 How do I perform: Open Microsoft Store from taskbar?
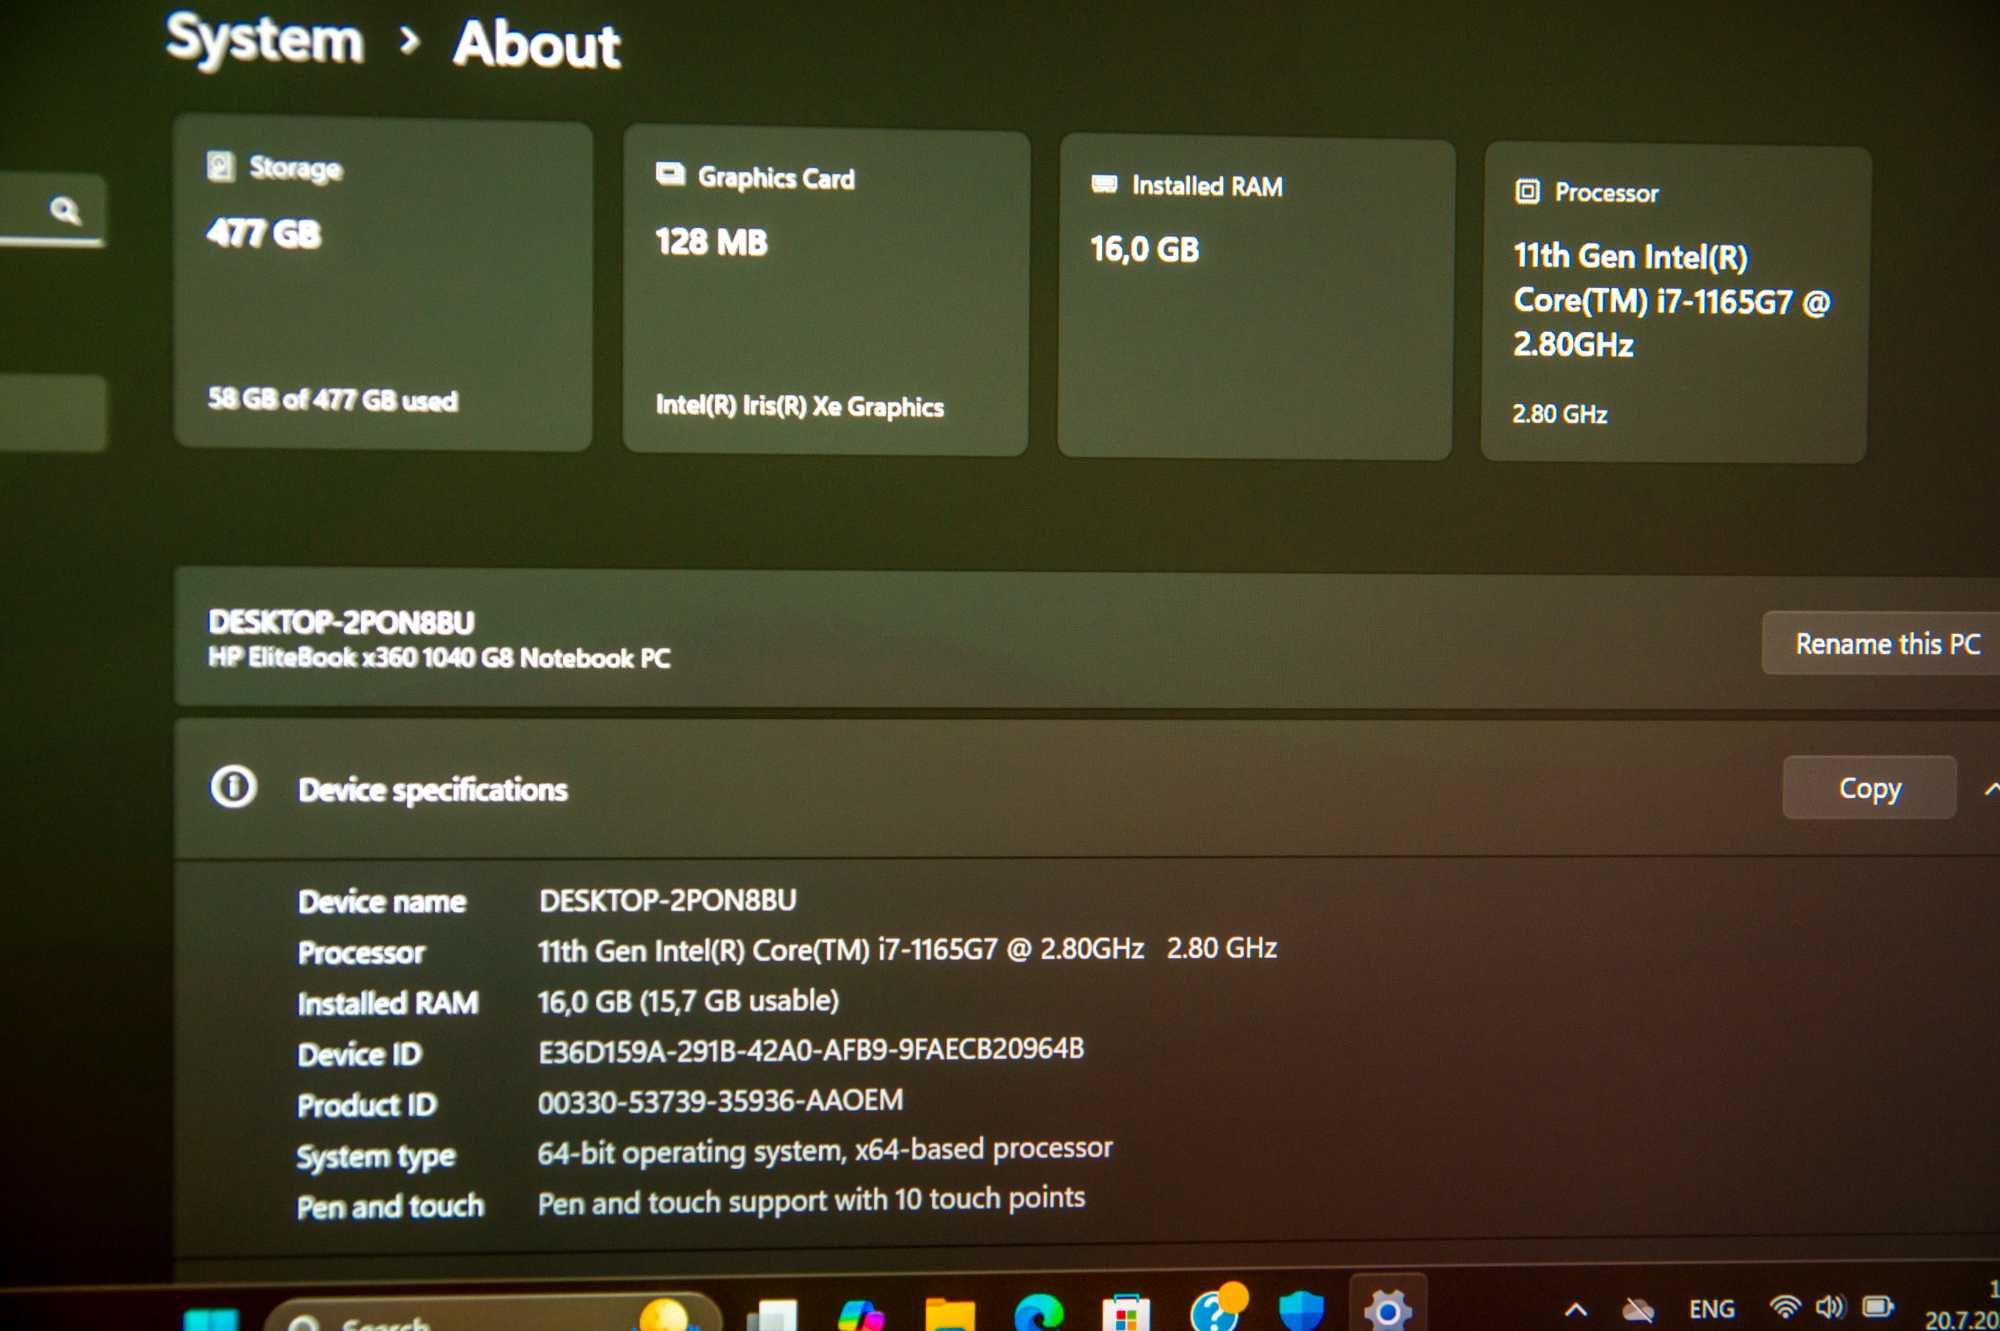(x=1126, y=1312)
